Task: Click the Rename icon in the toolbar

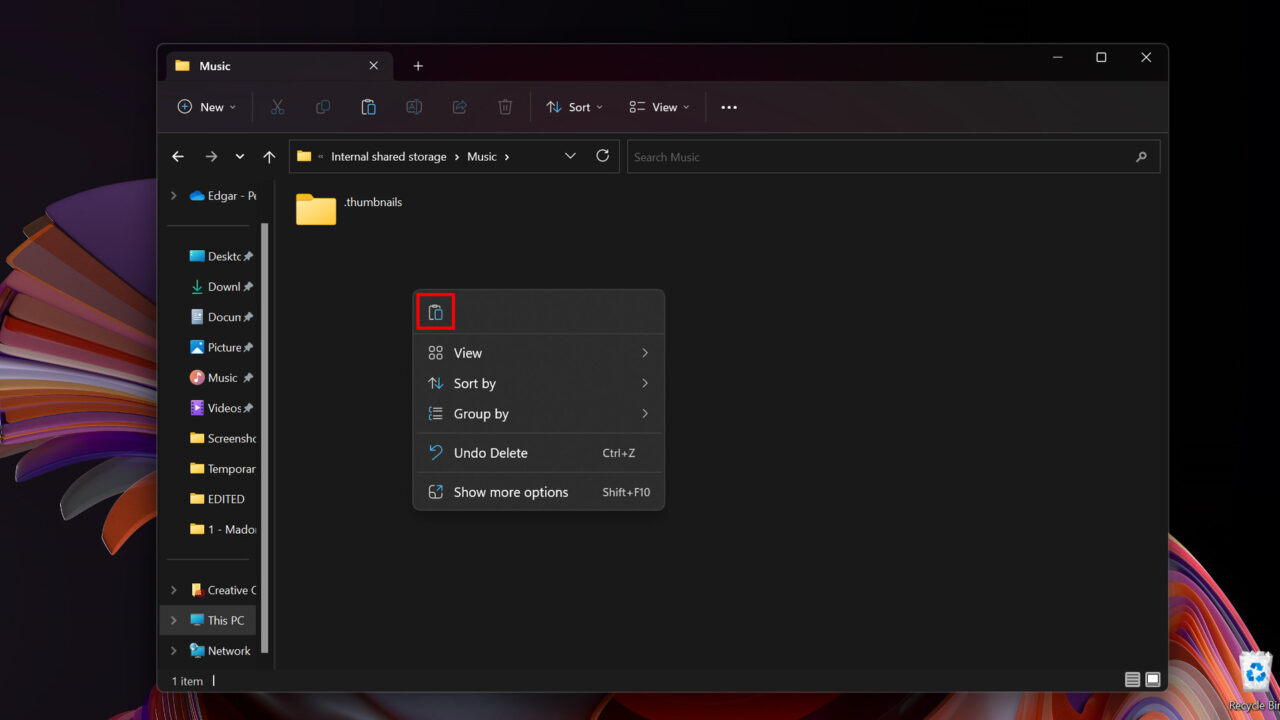Action: (x=414, y=107)
